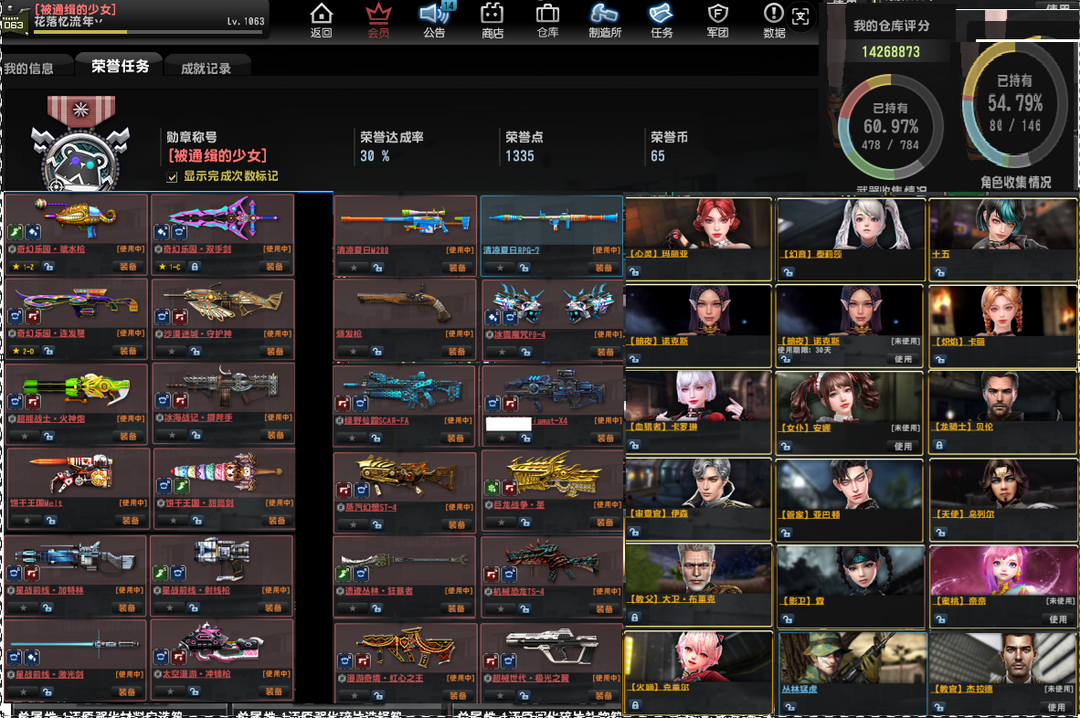The height and width of the screenshot is (718, 1080).
Task: Open the 仓库 warehouse icon
Action: pyautogui.click(x=548, y=20)
